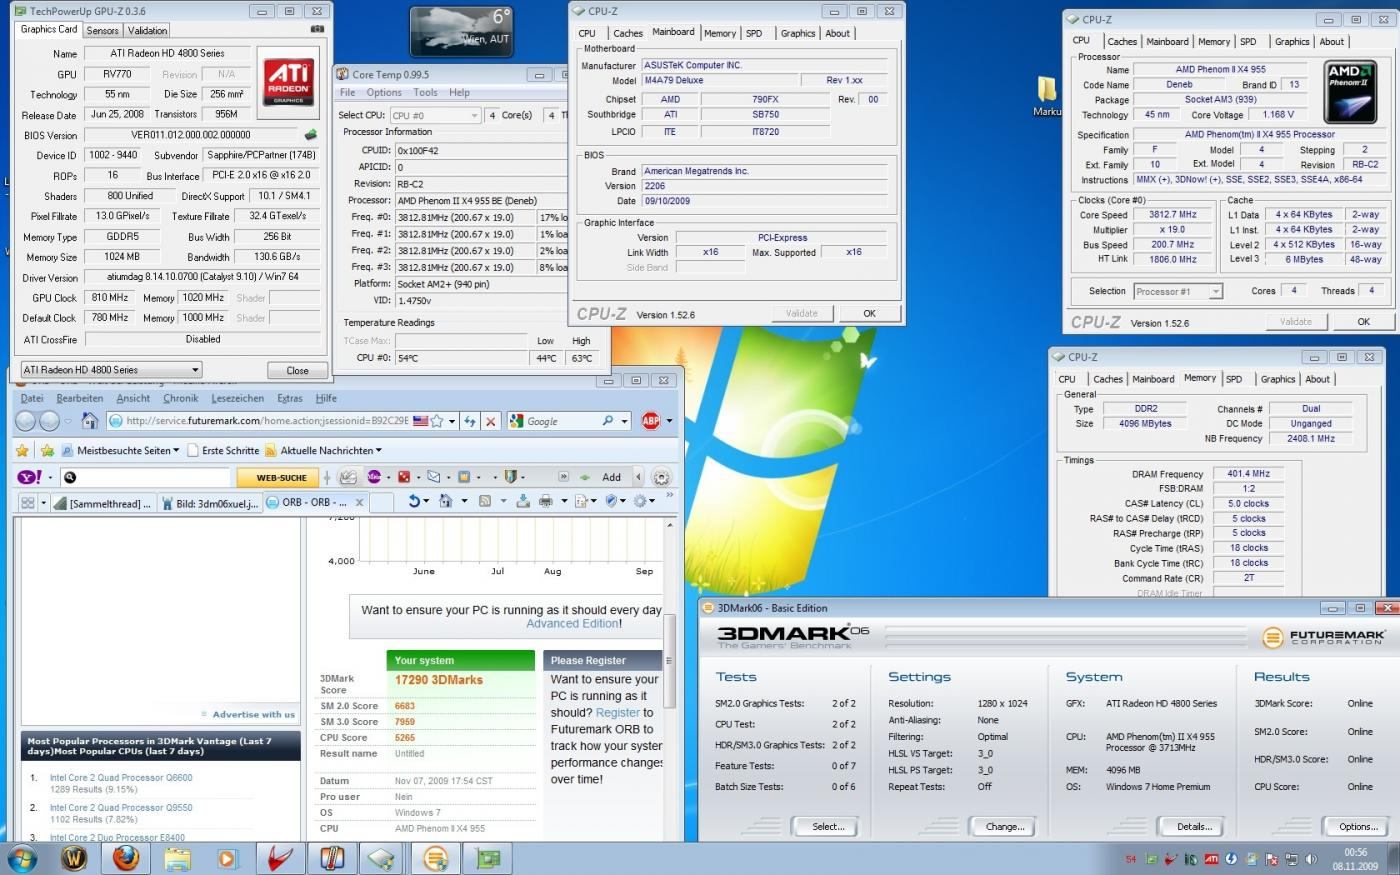Screen dimensions: 1400x875
Task: Open Intel Core 2 Quad Processor Q6600 link
Action: tap(121, 777)
